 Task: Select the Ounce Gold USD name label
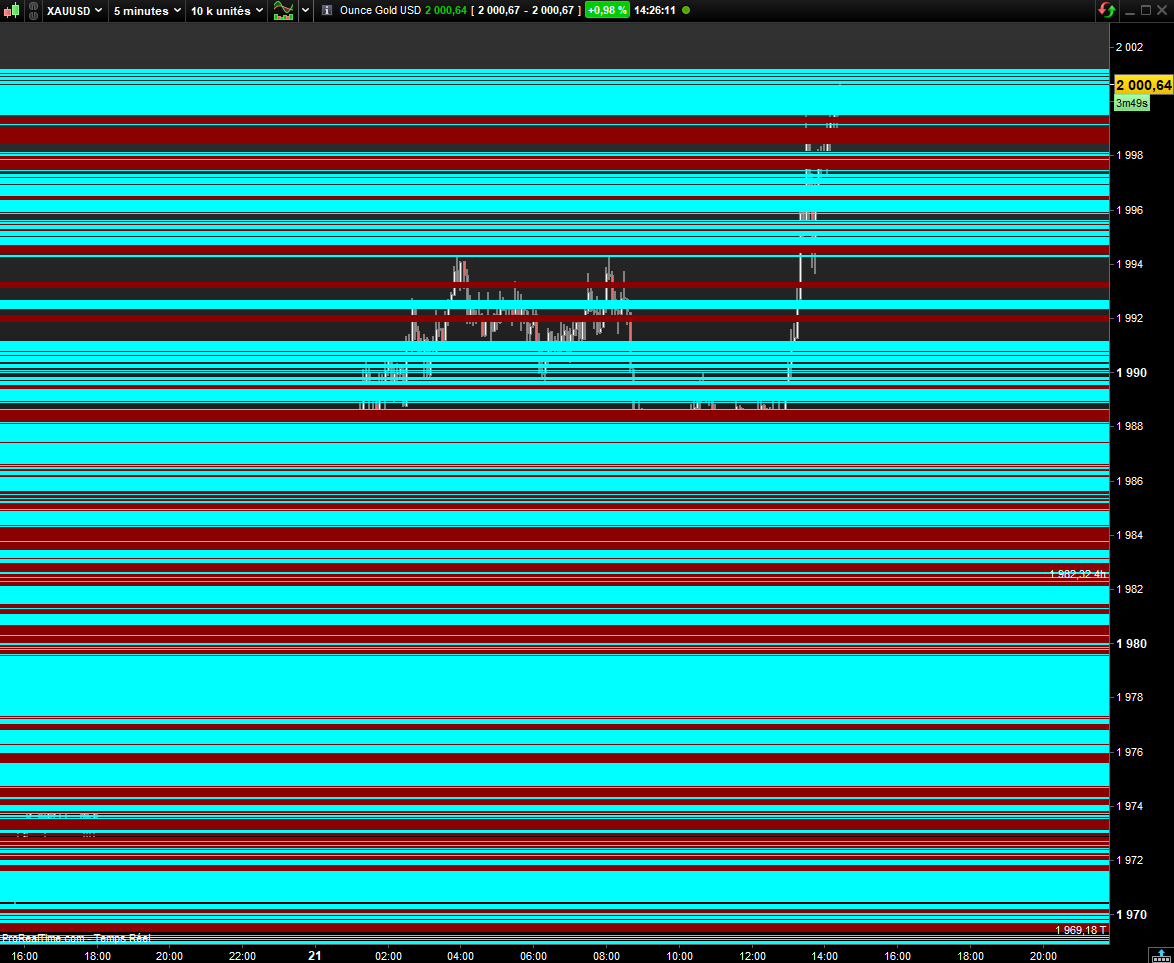380,10
